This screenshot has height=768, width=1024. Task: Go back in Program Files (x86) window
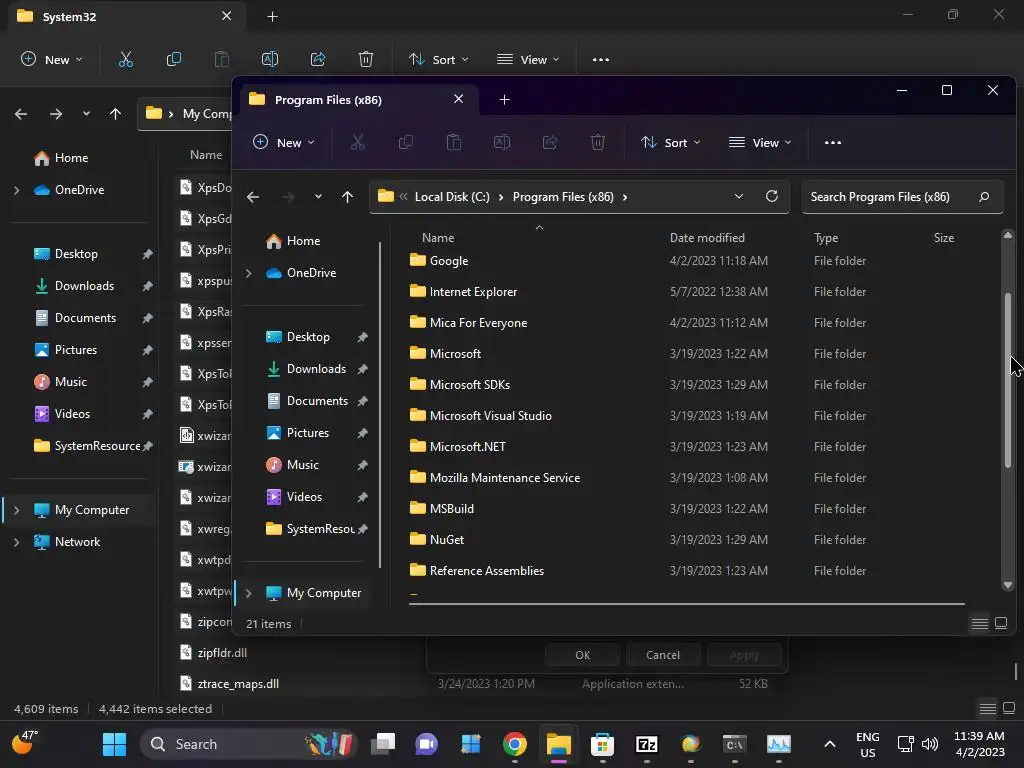(253, 197)
